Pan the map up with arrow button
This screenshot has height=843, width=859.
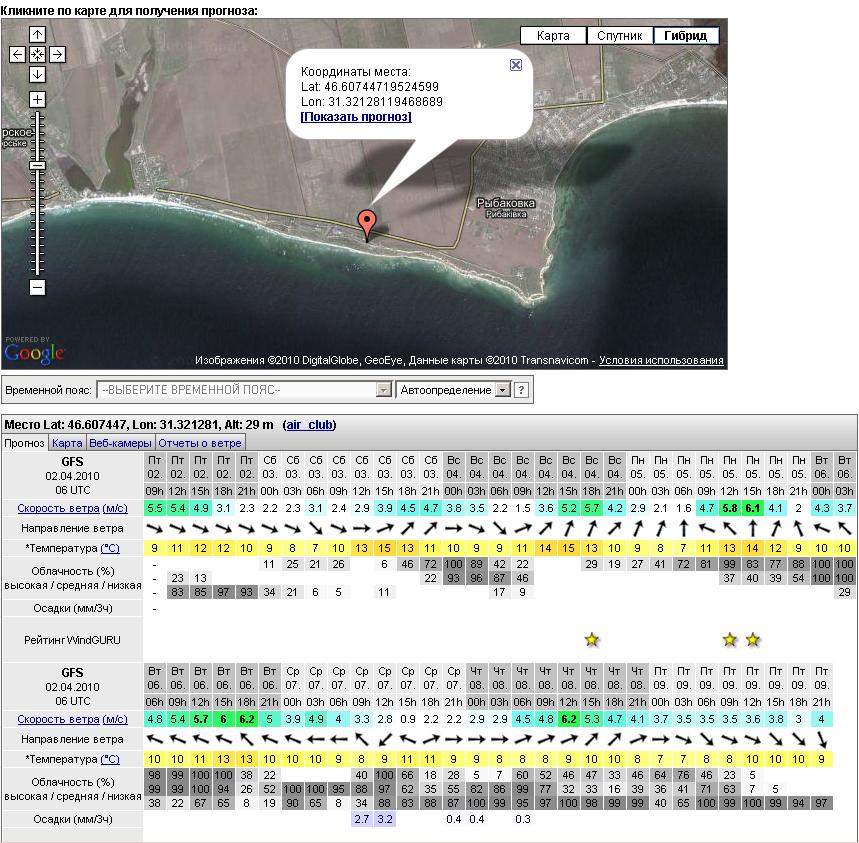point(37,35)
